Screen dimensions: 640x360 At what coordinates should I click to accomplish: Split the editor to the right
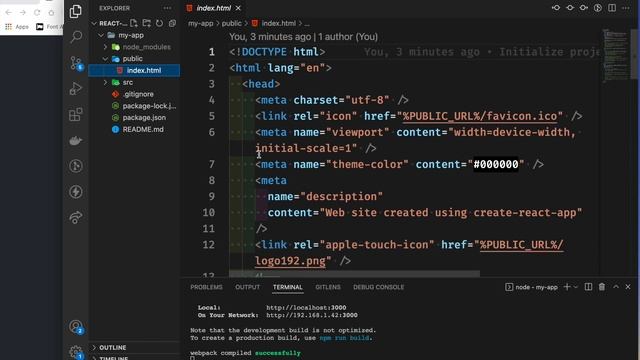pos(612,8)
